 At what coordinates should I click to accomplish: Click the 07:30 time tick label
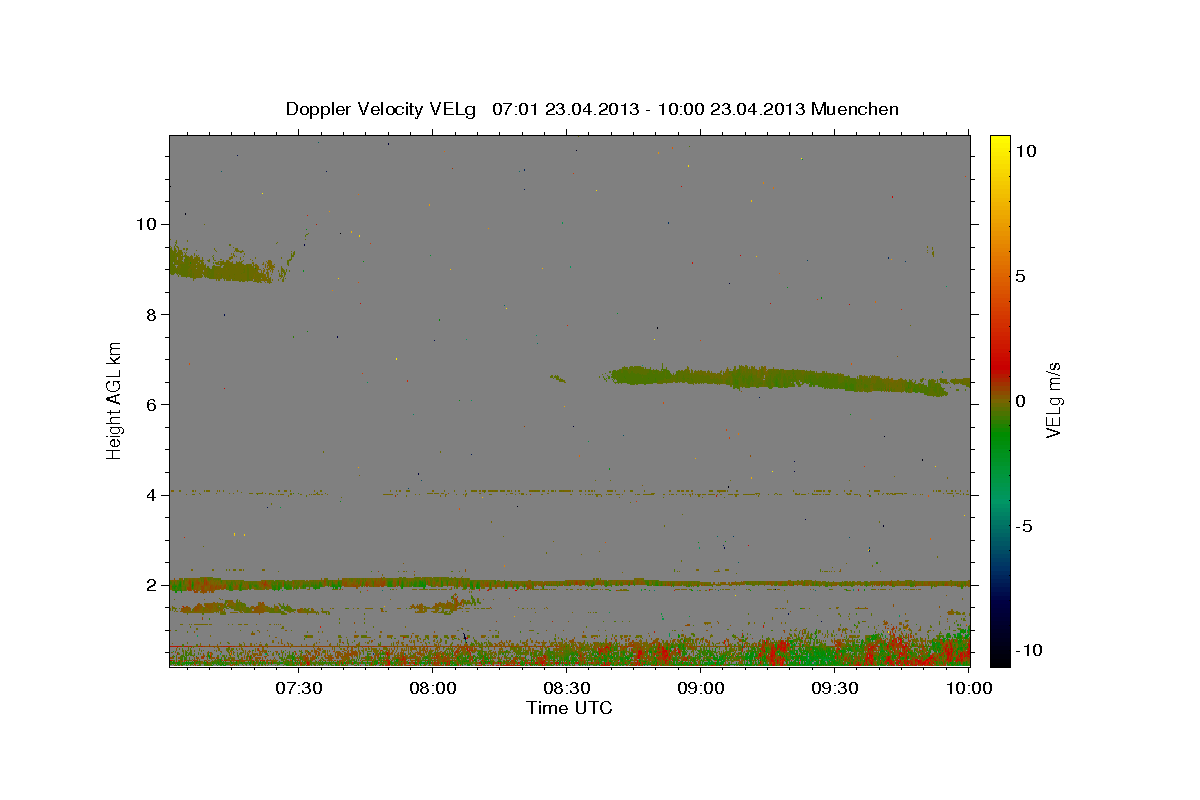pos(298,688)
